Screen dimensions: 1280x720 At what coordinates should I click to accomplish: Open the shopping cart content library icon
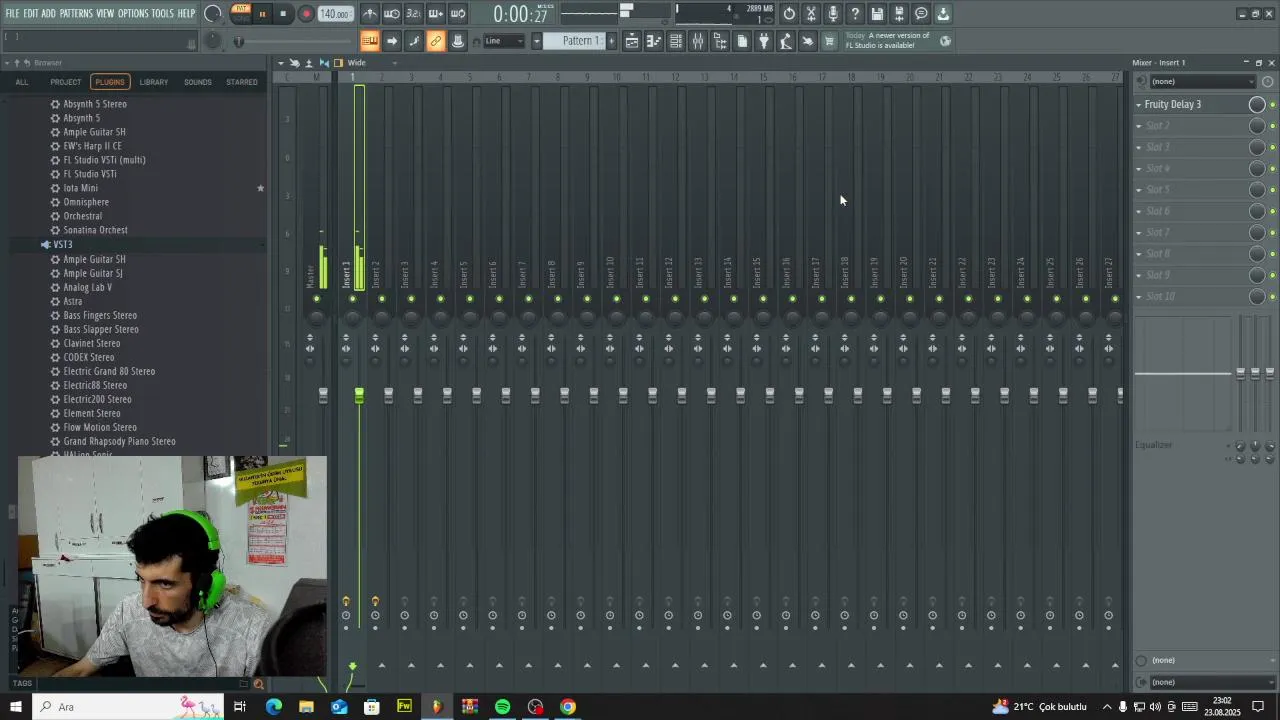tap(829, 41)
